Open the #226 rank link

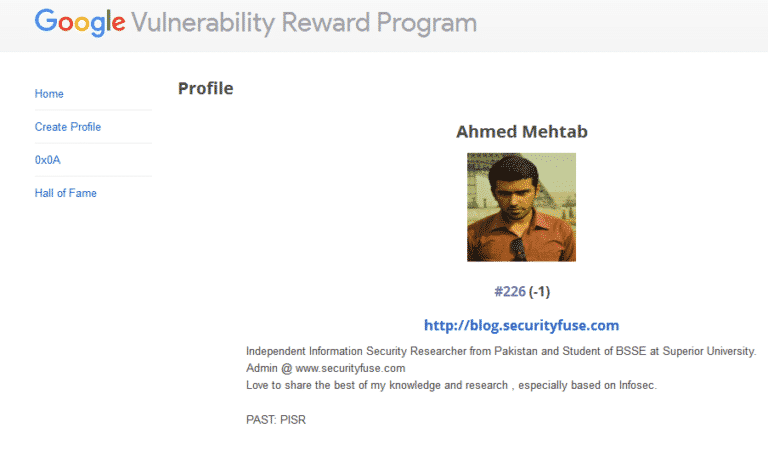click(509, 292)
